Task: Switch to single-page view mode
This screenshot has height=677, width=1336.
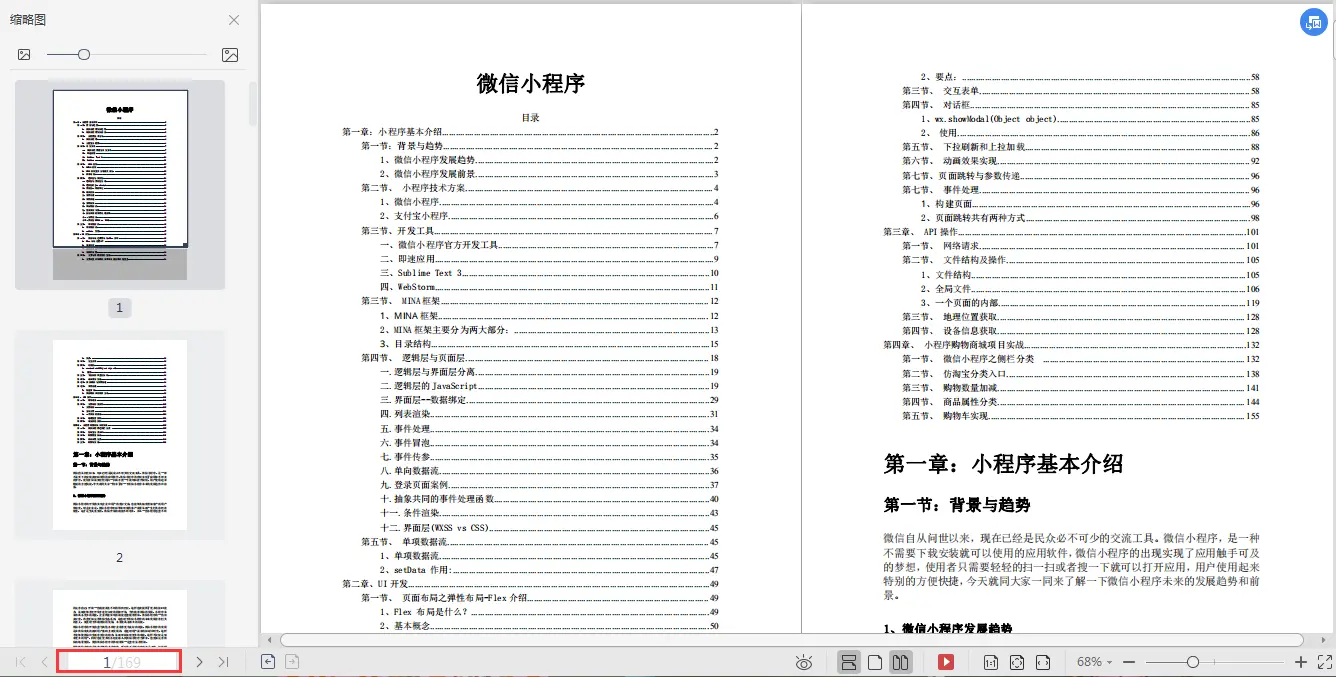Action: 874,661
